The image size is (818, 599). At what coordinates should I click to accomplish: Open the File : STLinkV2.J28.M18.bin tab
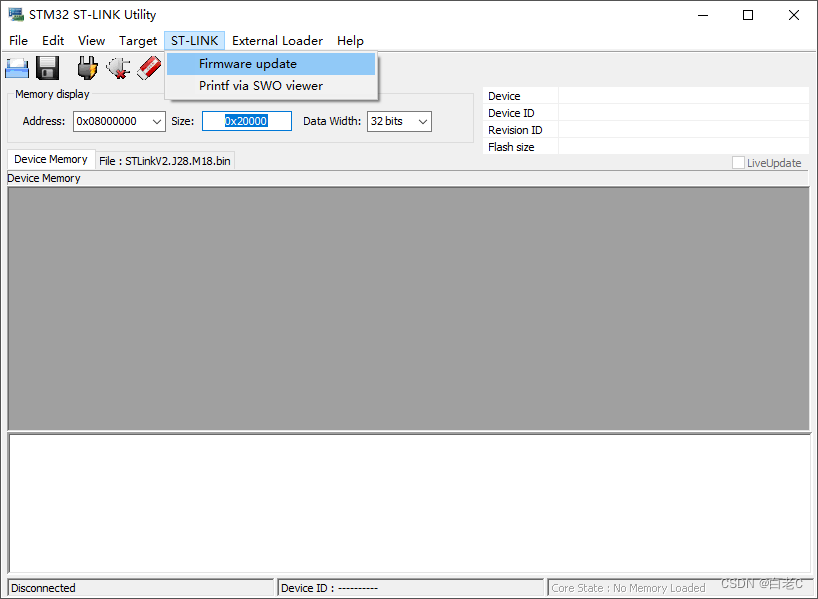164,160
